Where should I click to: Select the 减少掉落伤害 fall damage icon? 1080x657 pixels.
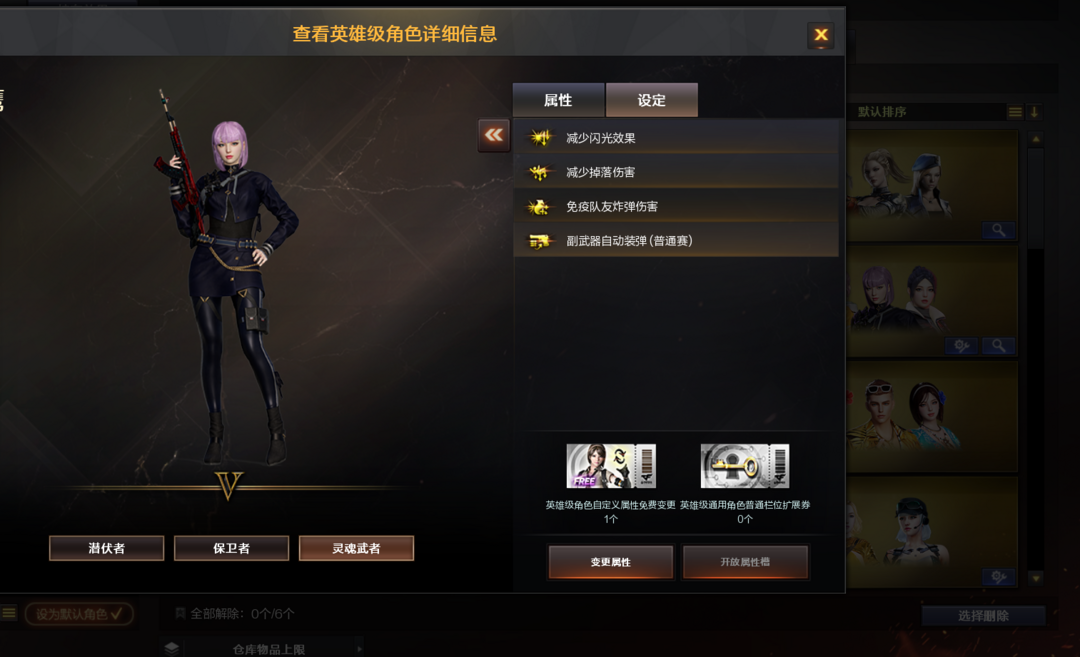[x=540, y=172]
